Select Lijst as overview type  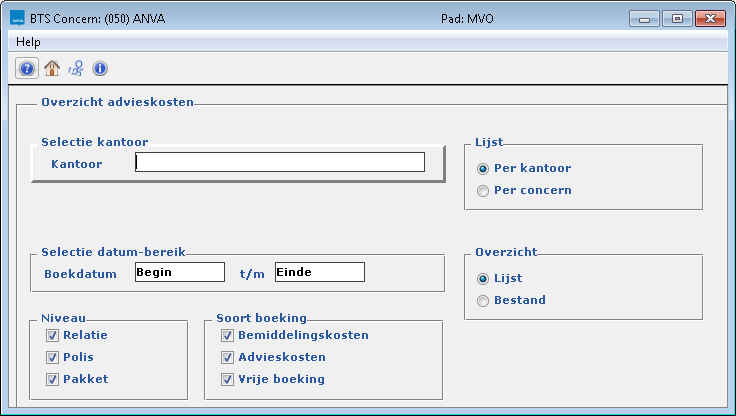tap(484, 278)
